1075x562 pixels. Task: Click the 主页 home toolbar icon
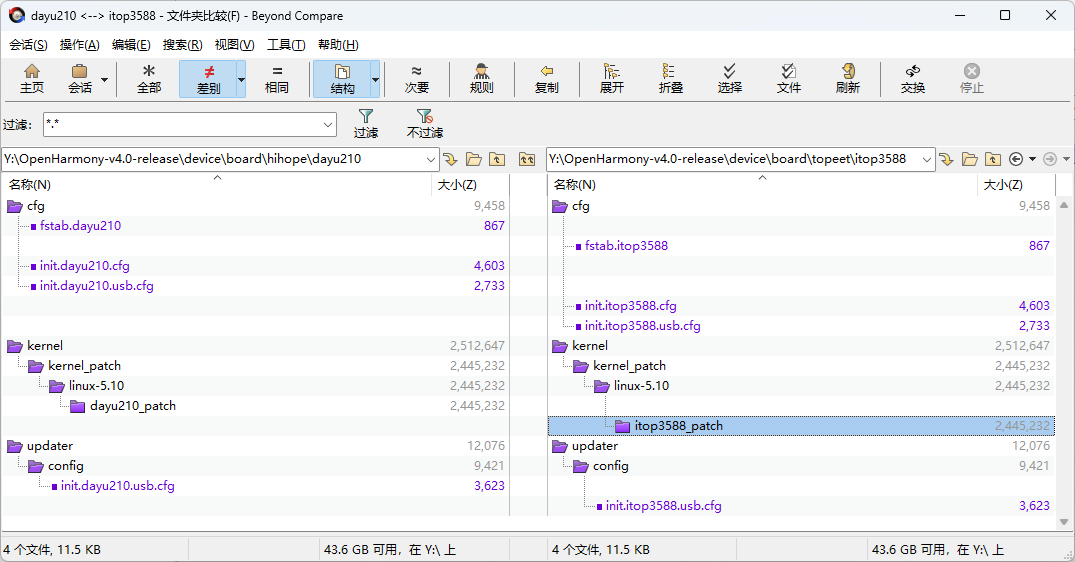[x=32, y=79]
